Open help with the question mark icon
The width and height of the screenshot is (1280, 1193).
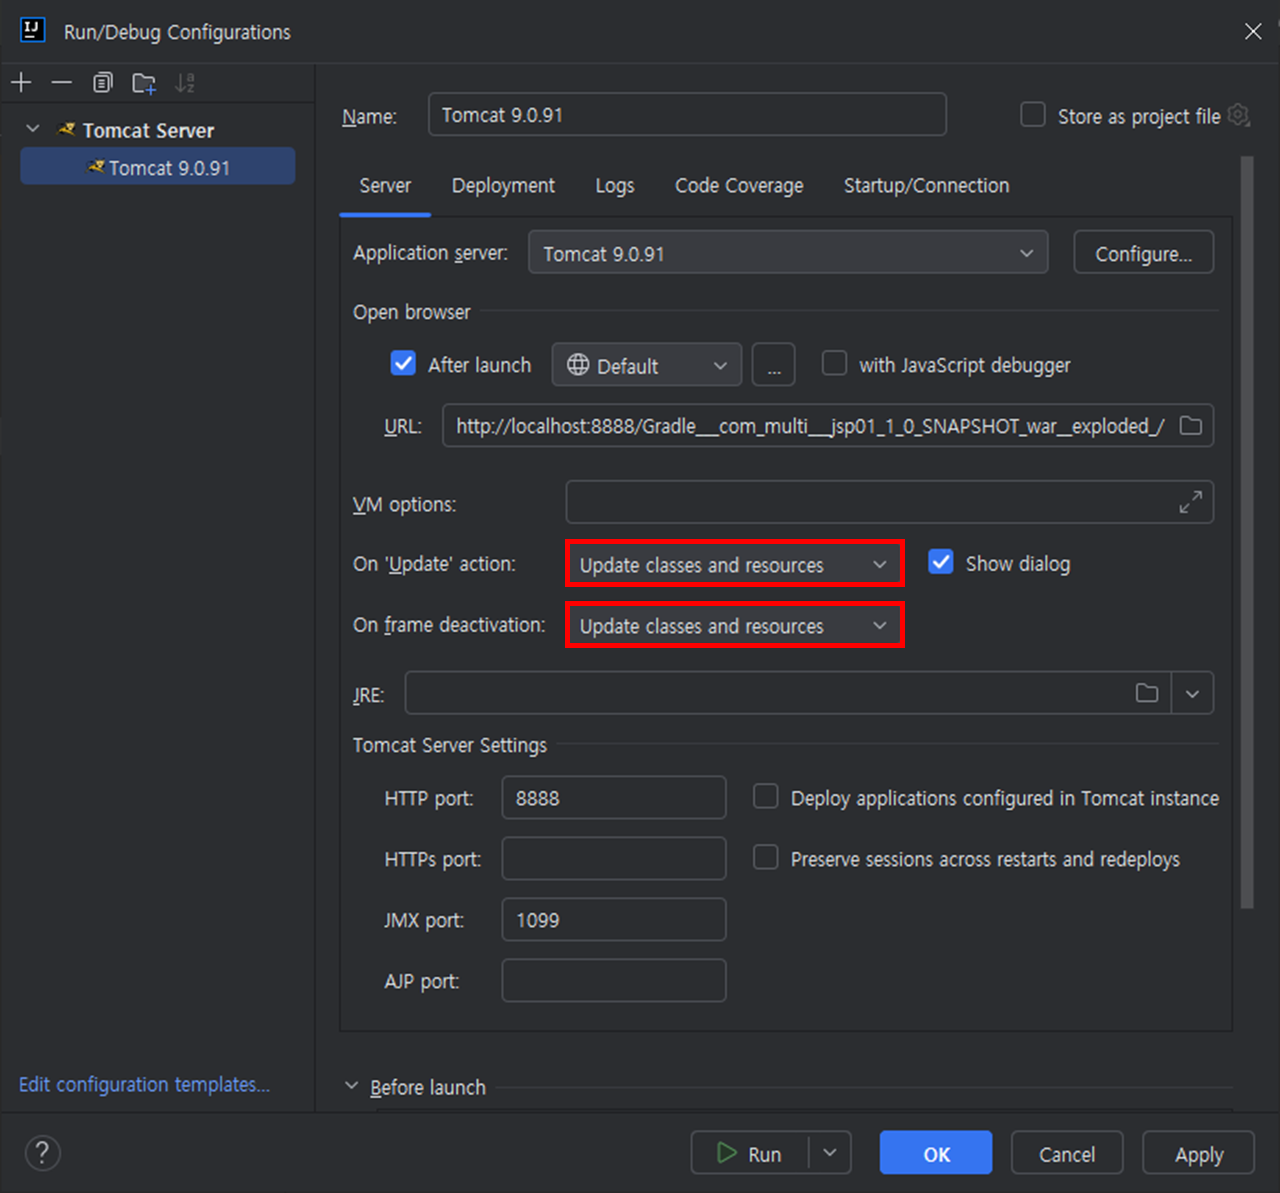[x=42, y=1153]
